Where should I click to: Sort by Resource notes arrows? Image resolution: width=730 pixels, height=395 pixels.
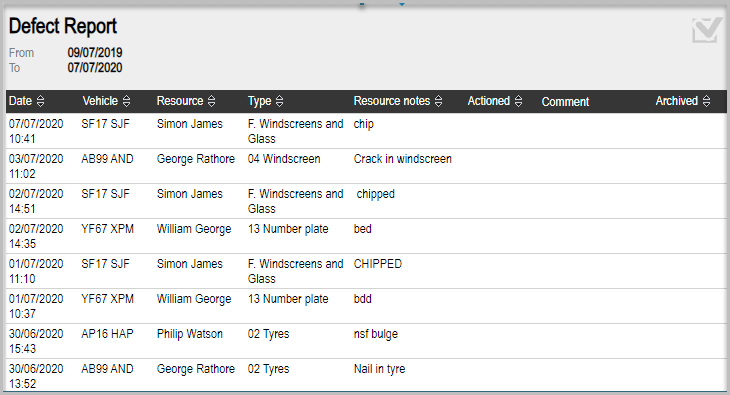pyautogui.click(x=438, y=101)
